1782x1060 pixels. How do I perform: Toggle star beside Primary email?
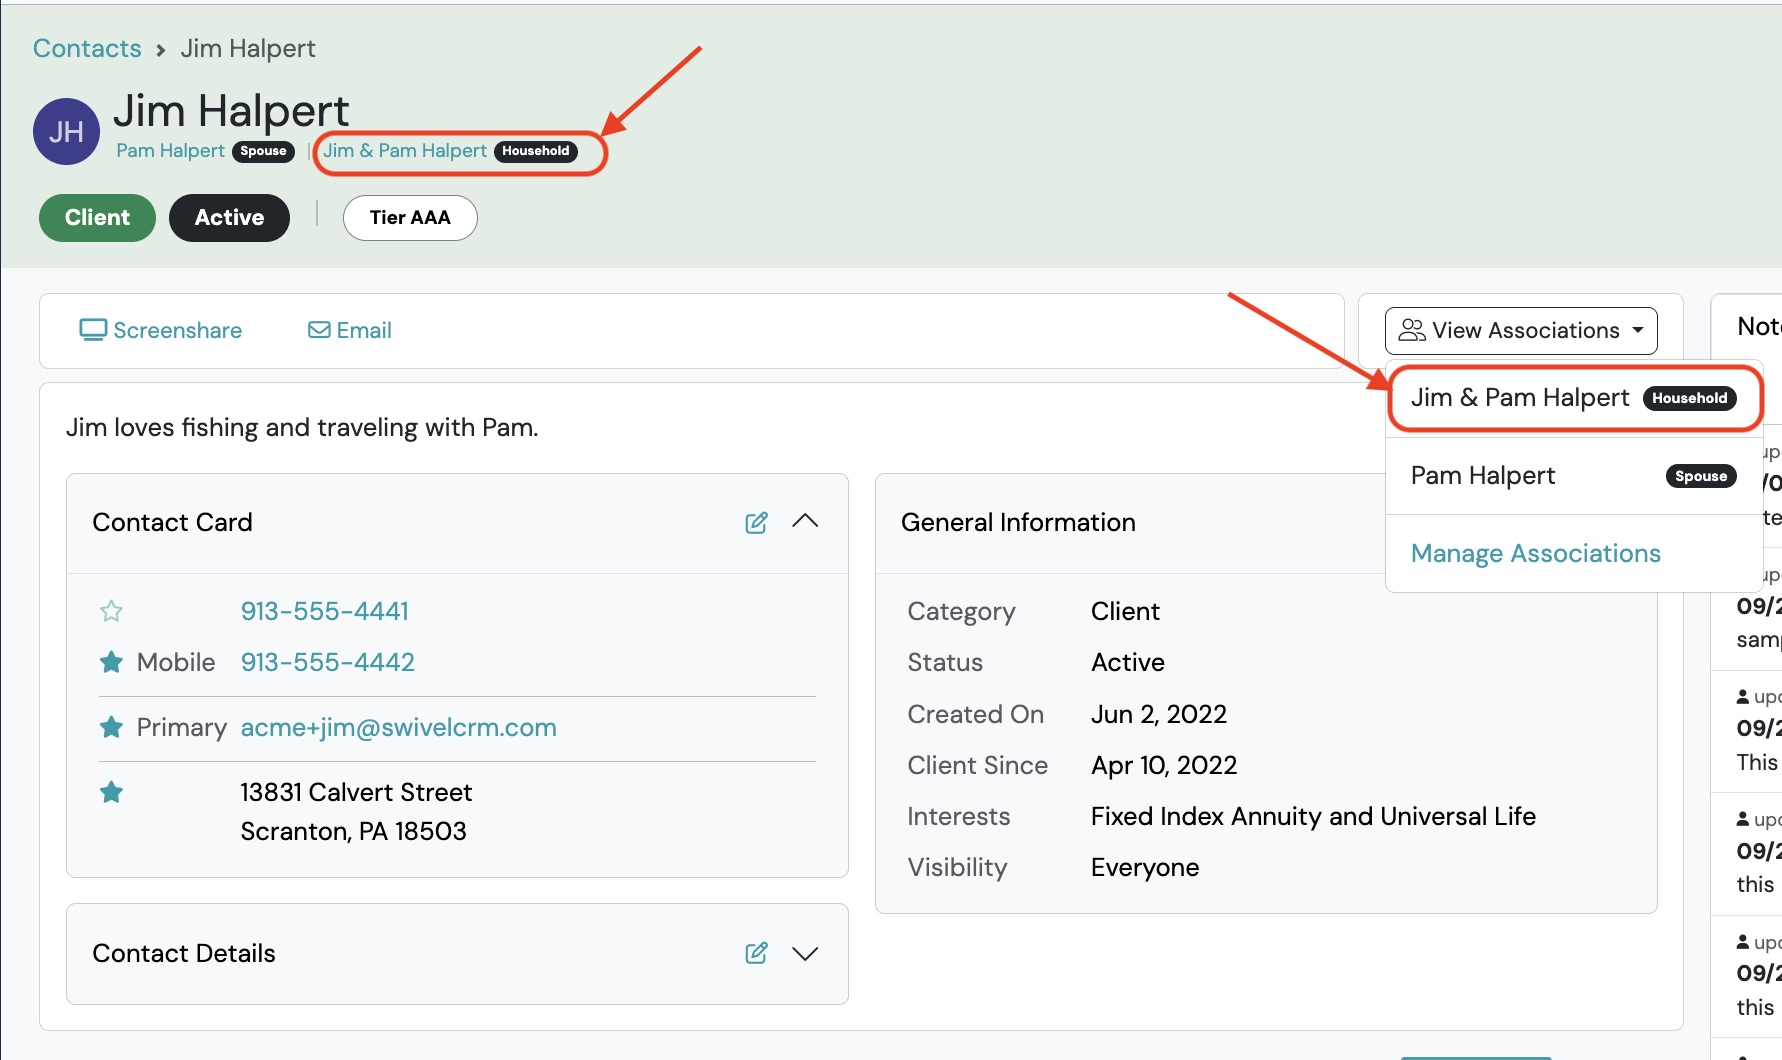[111, 727]
